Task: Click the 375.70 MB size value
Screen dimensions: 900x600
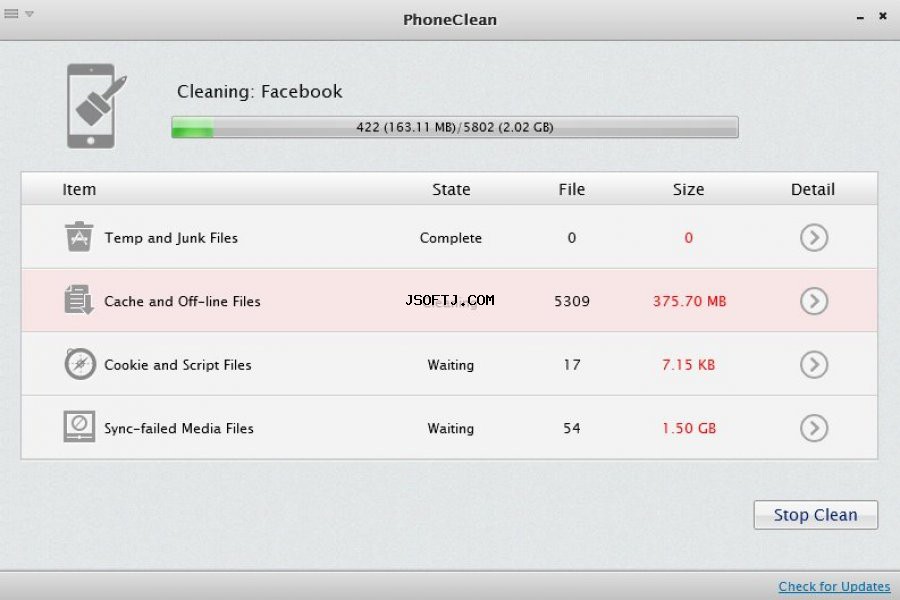Action: pos(689,301)
